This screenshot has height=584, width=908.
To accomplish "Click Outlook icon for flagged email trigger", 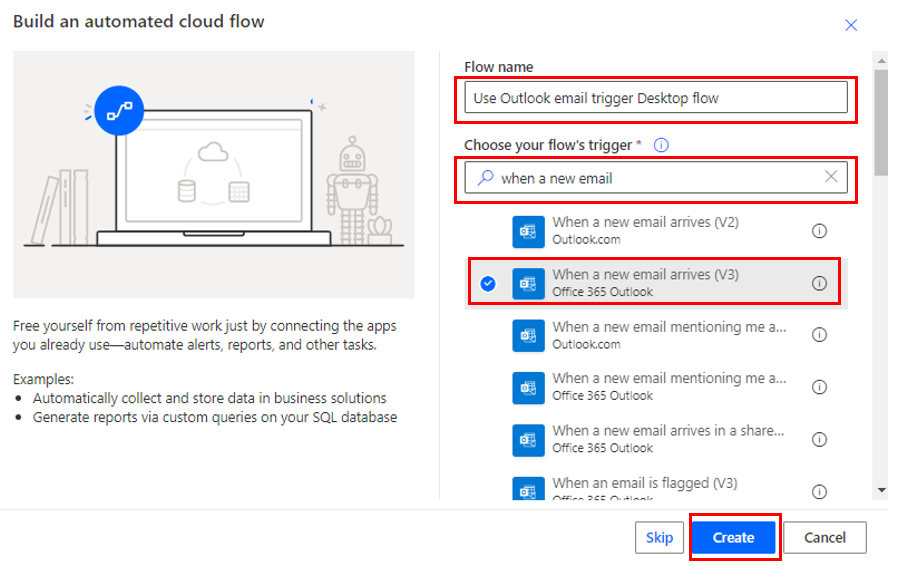I will click(x=528, y=489).
